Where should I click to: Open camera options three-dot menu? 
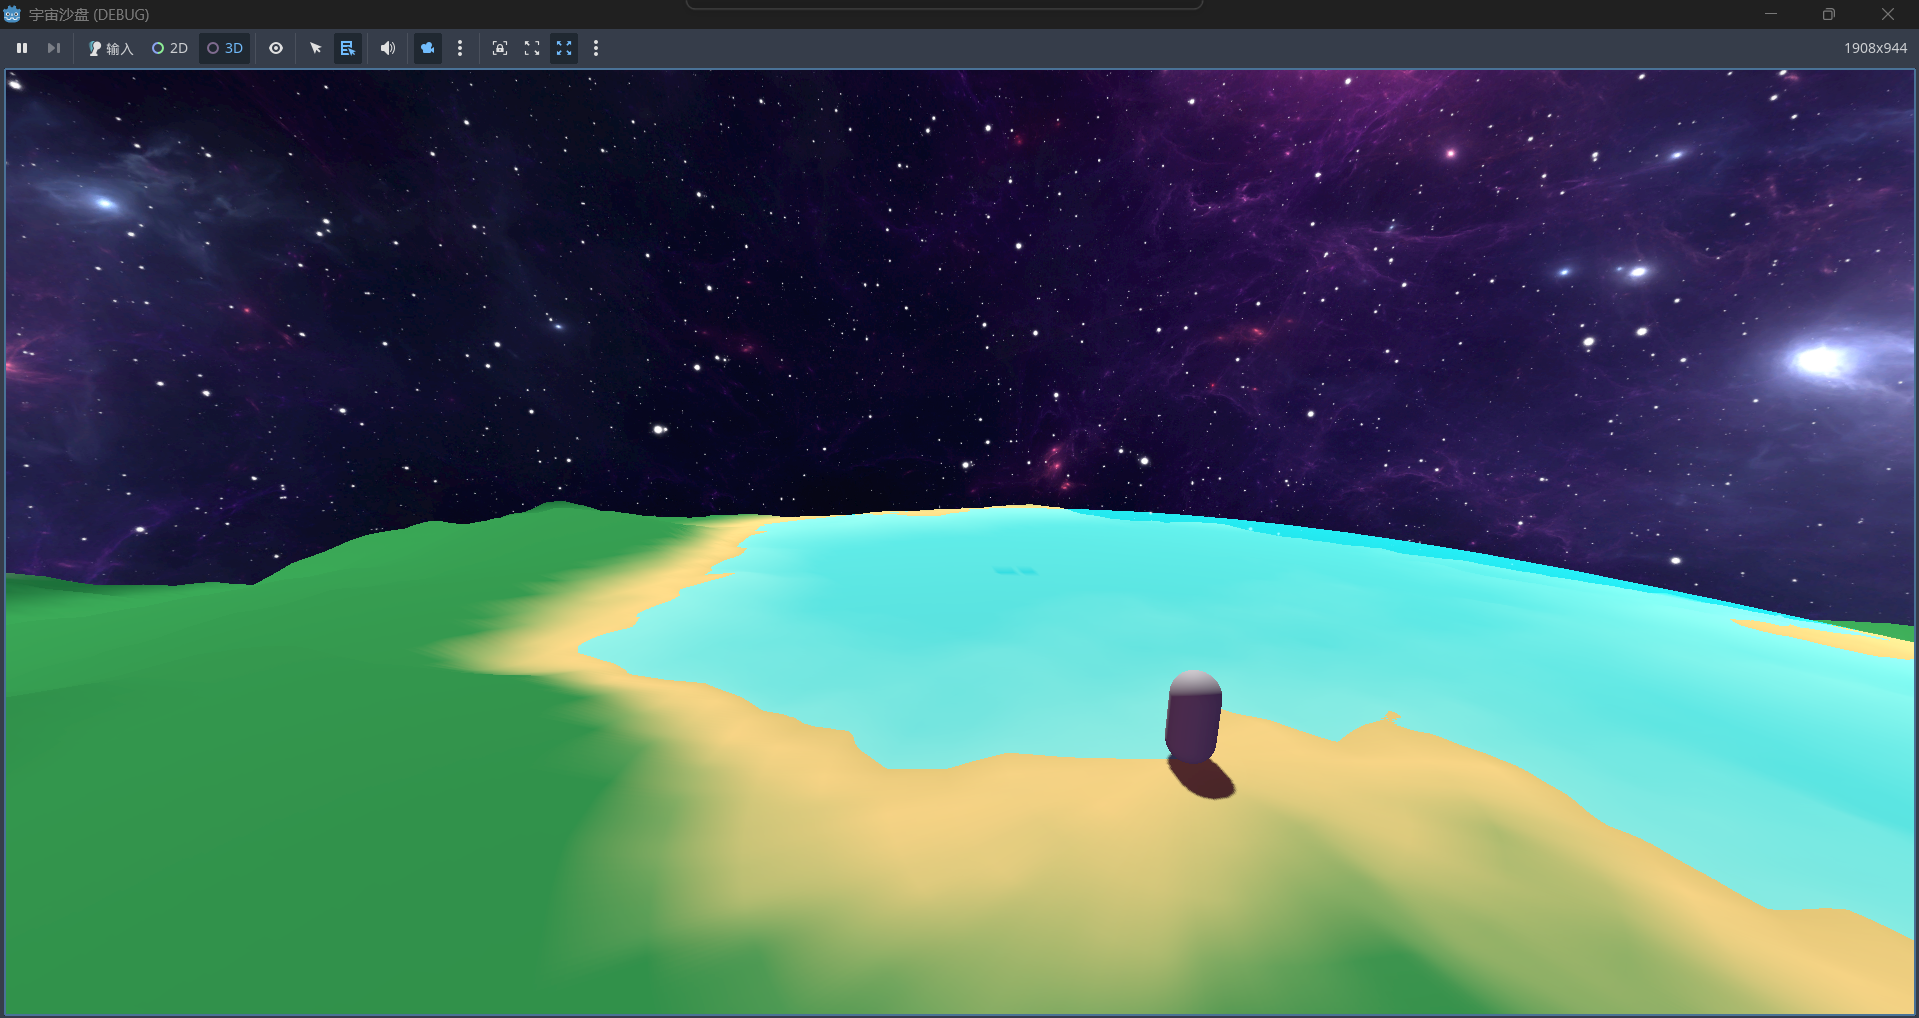pyautogui.click(x=460, y=48)
